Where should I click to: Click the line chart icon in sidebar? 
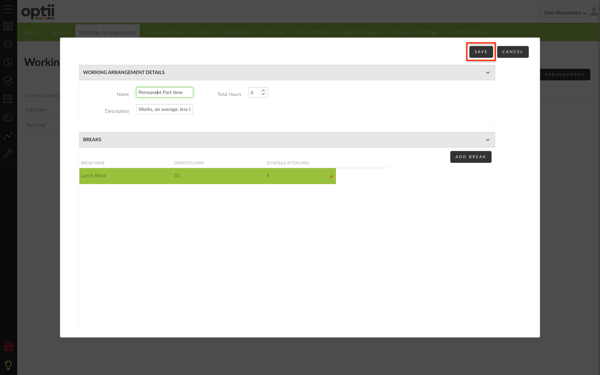click(8, 135)
